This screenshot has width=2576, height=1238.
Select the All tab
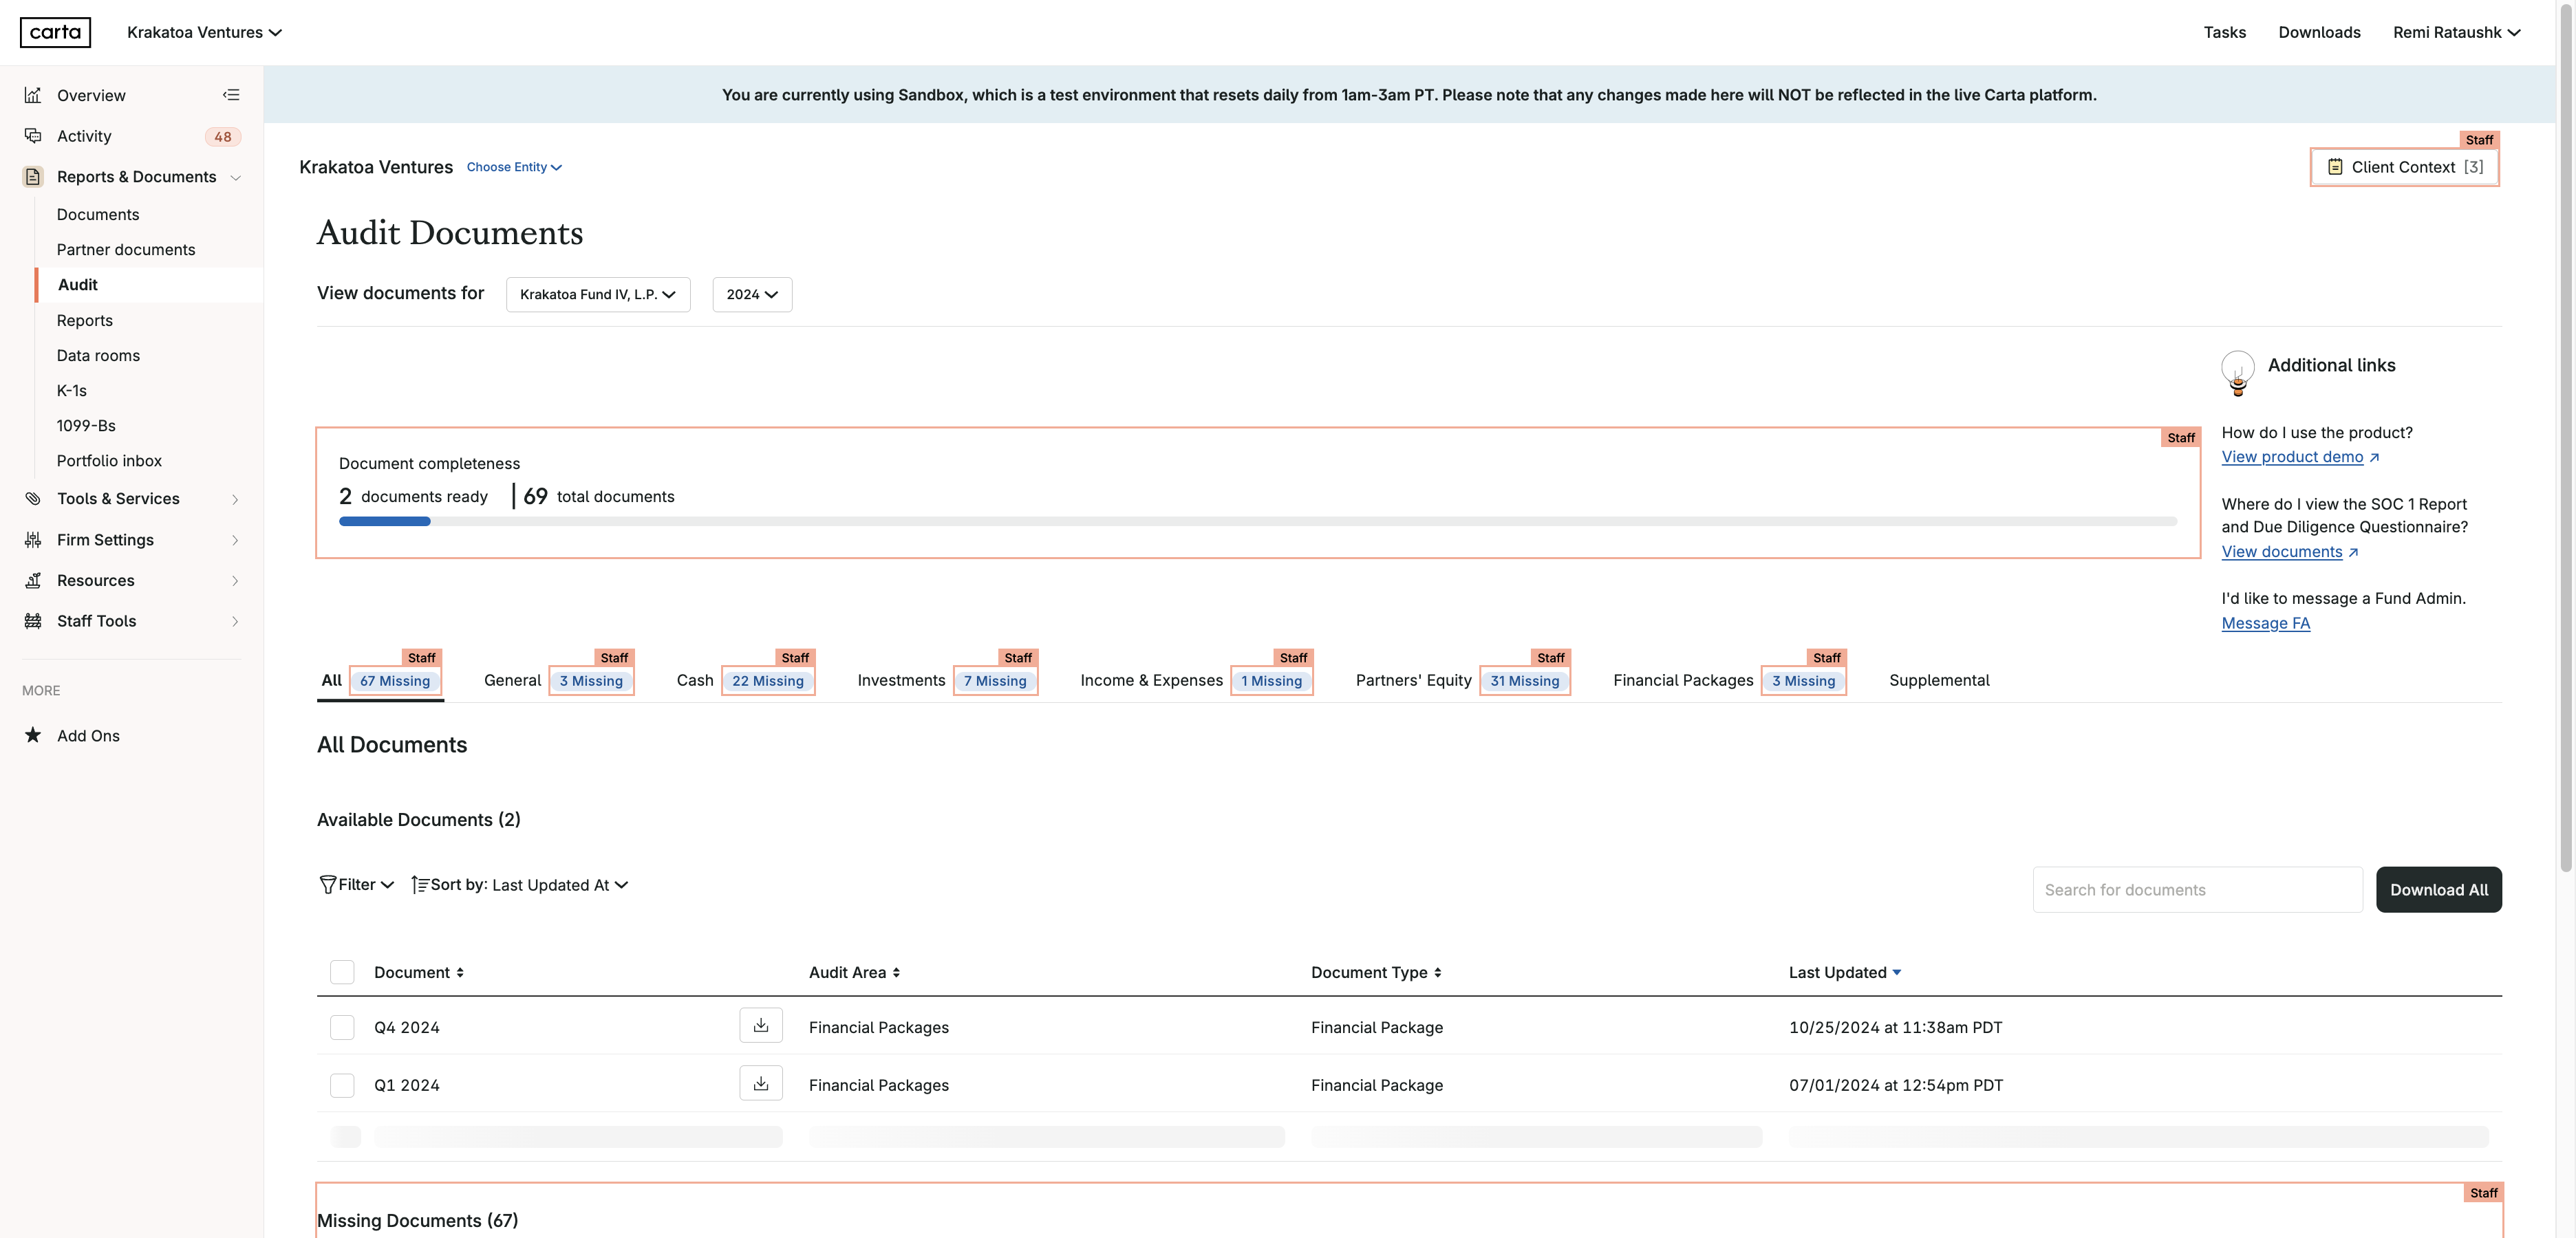pyautogui.click(x=380, y=680)
